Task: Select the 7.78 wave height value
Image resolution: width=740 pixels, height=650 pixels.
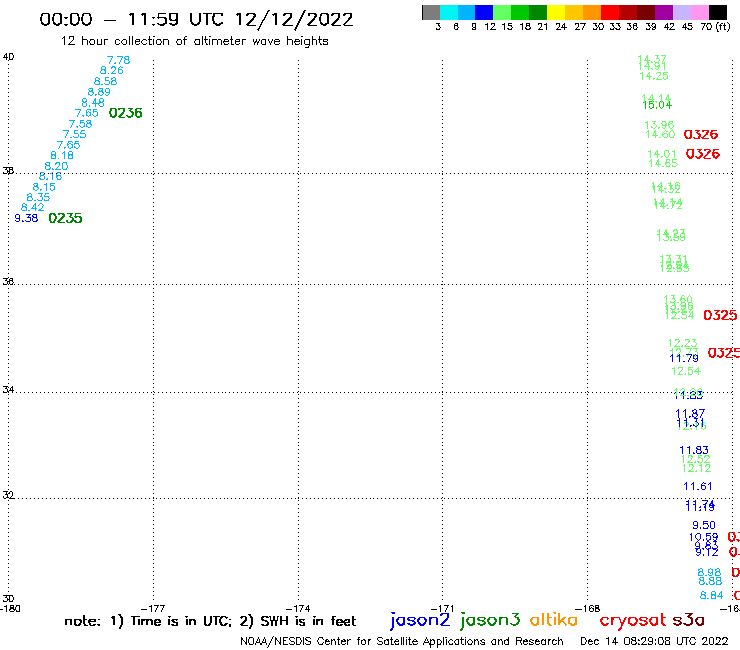Action: (118, 60)
